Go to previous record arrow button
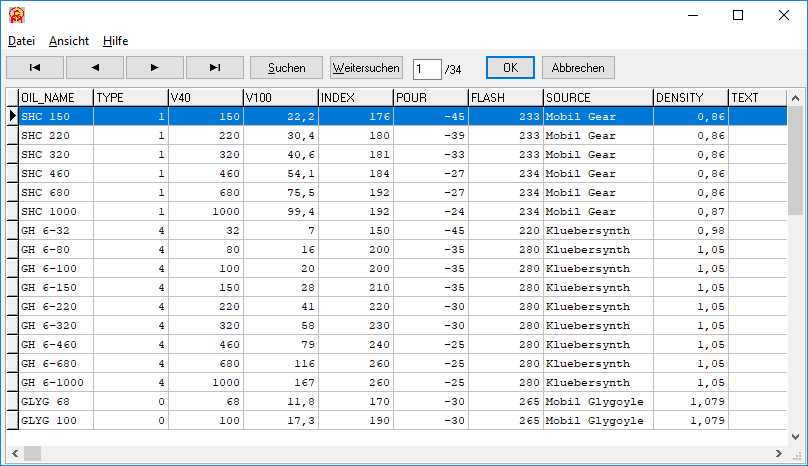Screen dimensions: 808x466 [x=95, y=68]
